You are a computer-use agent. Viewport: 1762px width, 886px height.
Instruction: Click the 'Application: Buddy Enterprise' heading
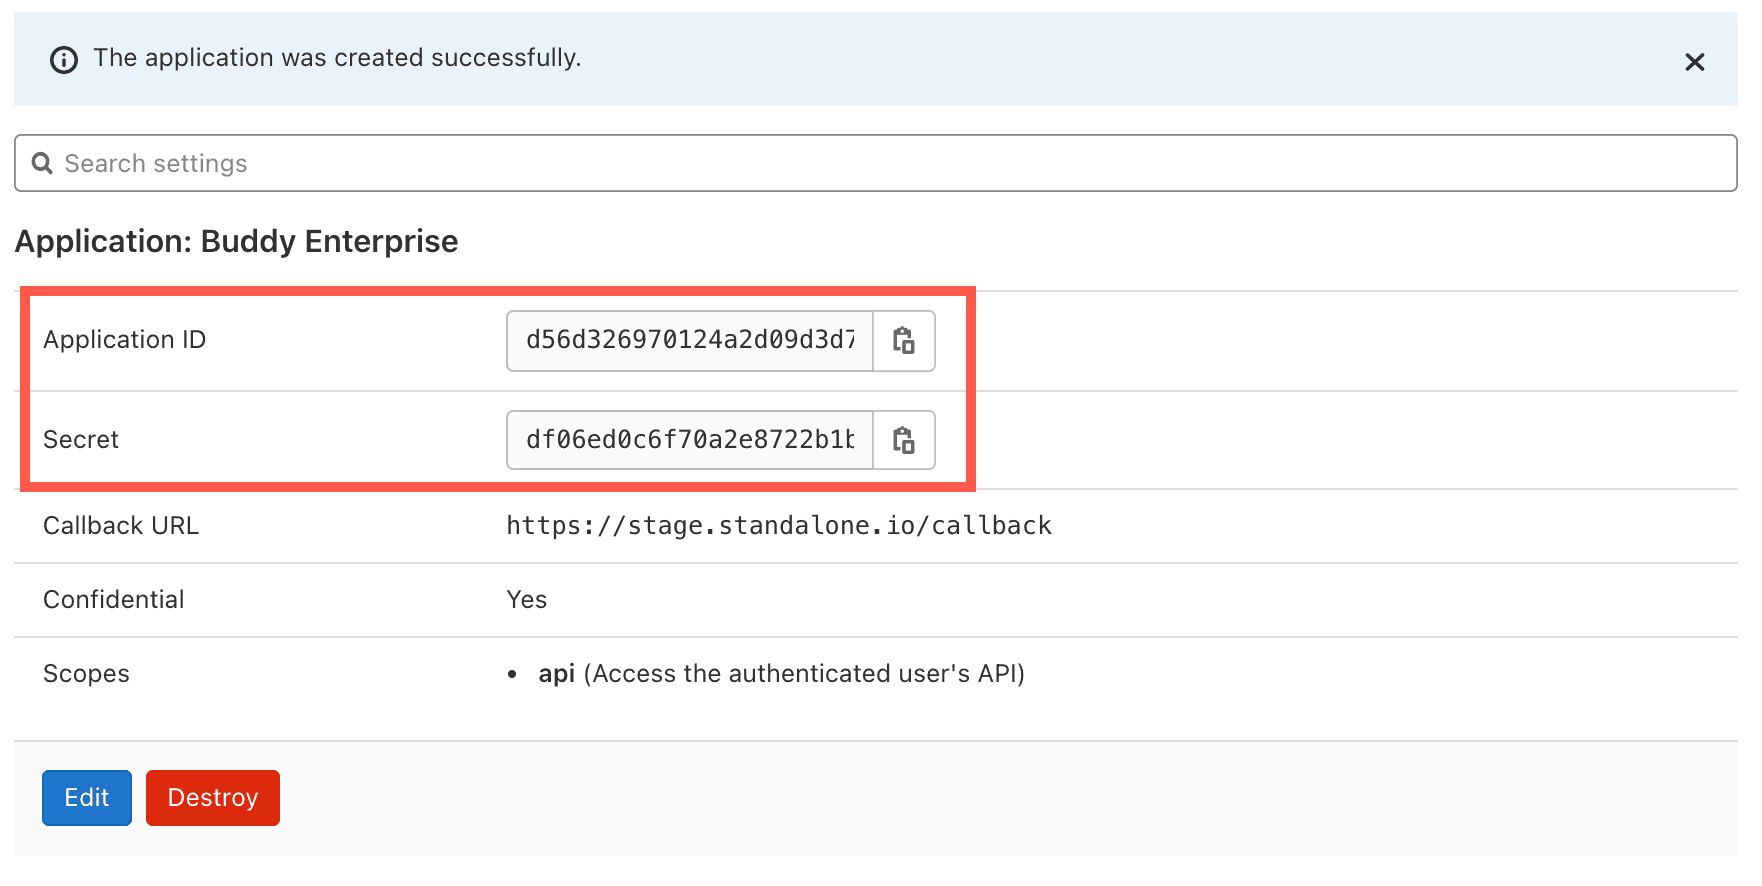pos(236,242)
